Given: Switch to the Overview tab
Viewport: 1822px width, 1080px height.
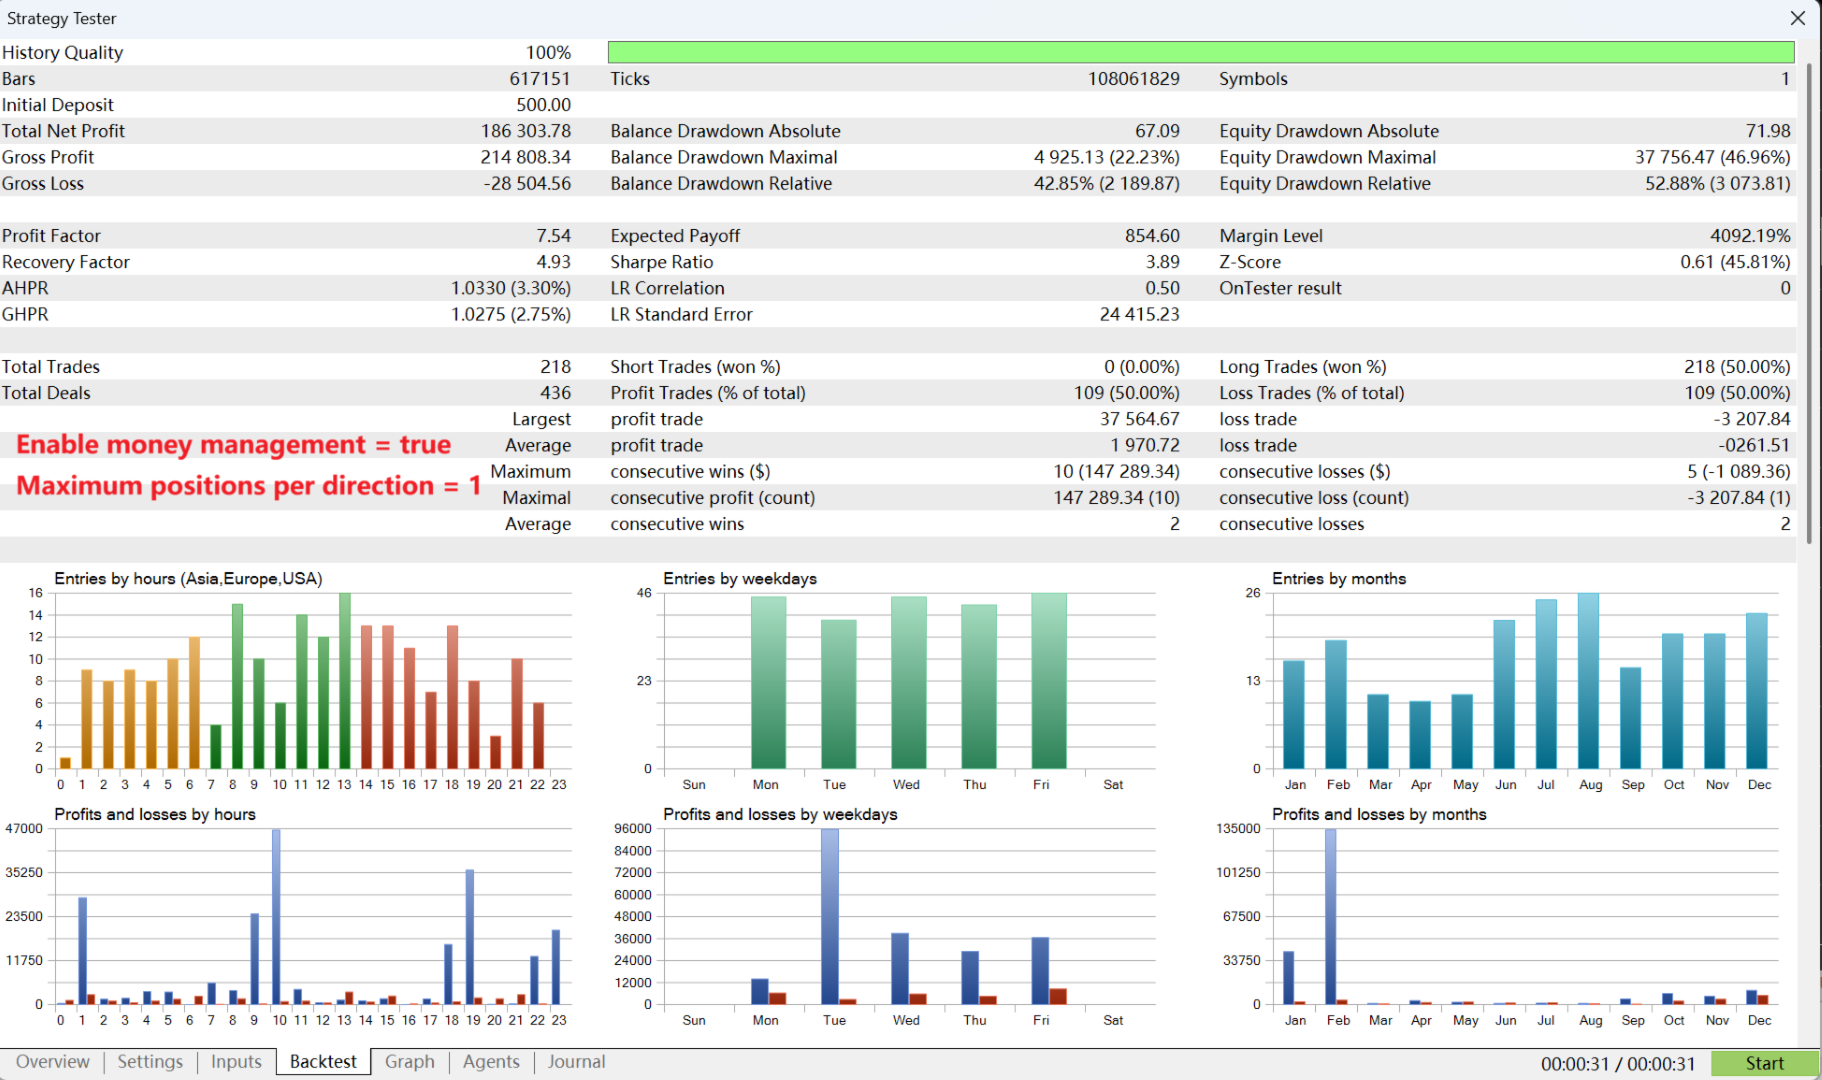Looking at the screenshot, I should pos(52,1062).
